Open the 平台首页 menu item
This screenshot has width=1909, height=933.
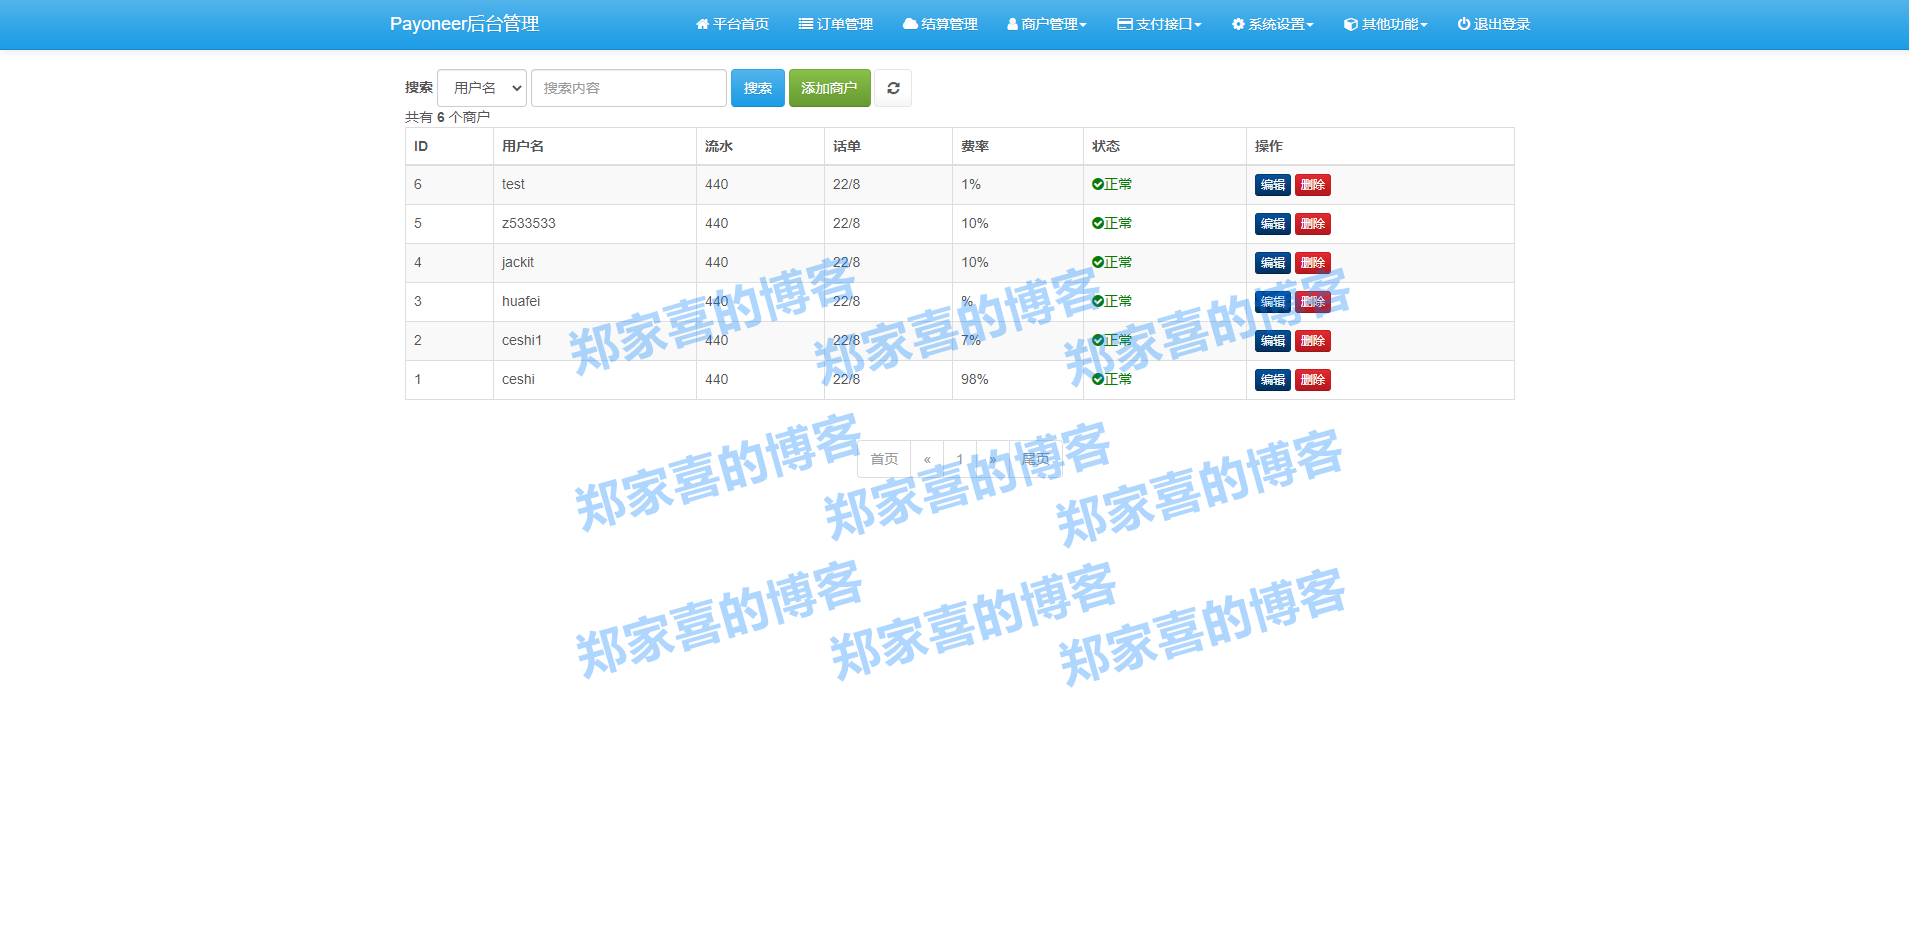pos(732,24)
